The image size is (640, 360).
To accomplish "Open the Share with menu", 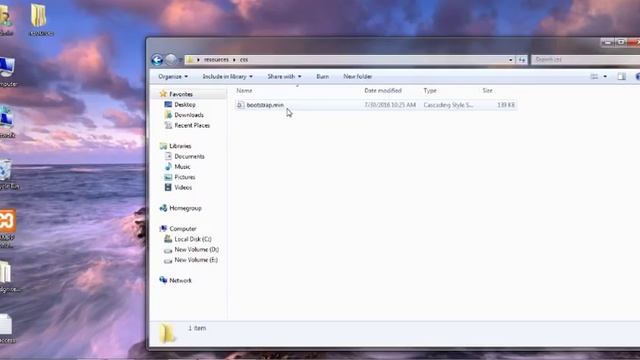I will pos(284,76).
